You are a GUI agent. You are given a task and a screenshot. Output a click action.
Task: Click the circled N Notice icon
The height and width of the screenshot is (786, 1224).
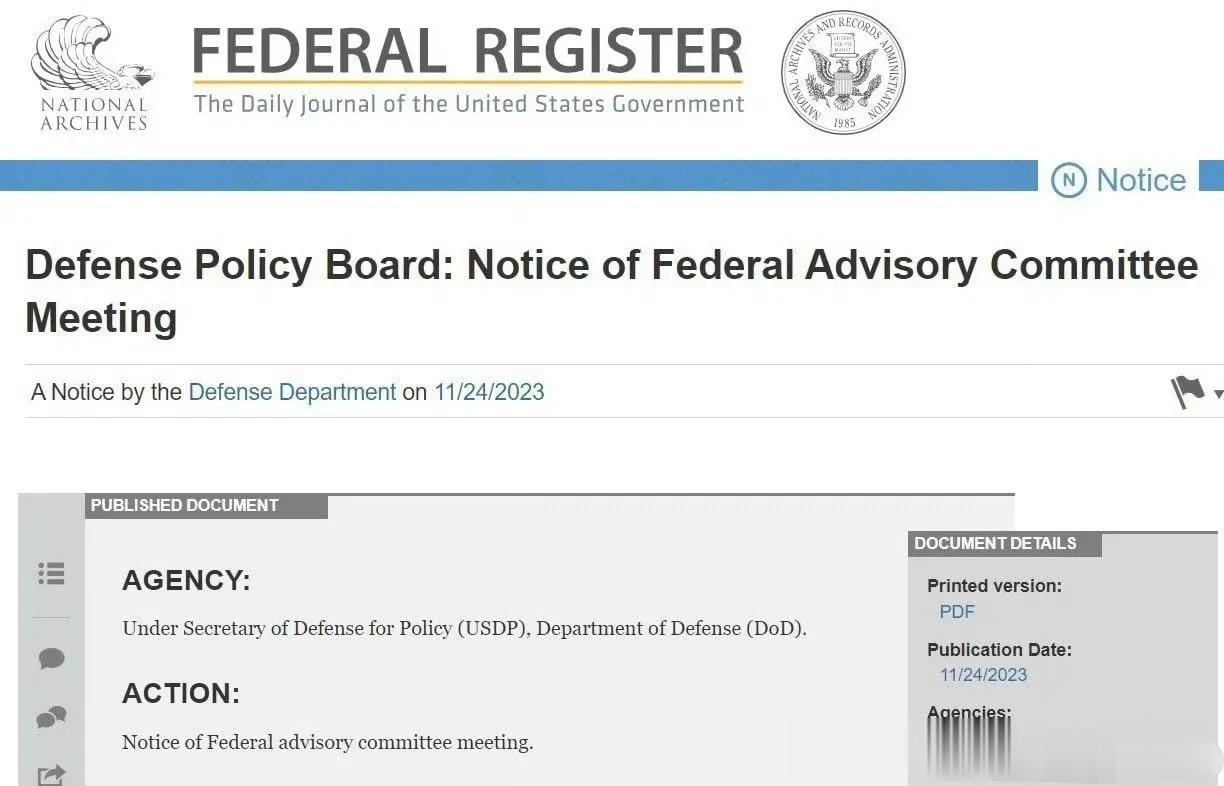pos(1068,180)
